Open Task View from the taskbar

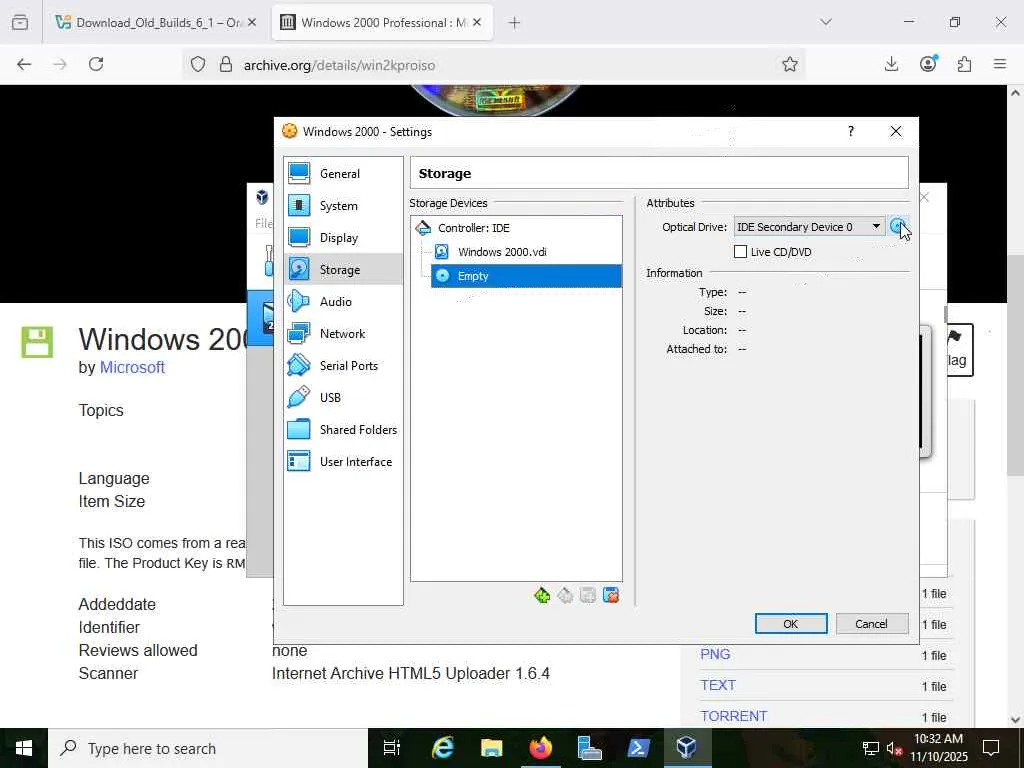(392, 748)
